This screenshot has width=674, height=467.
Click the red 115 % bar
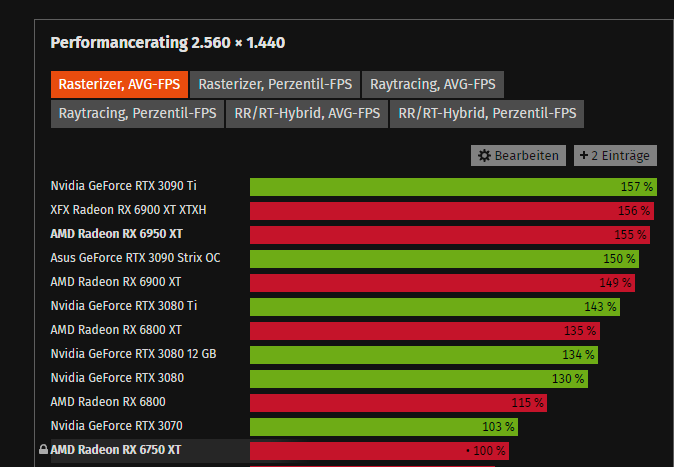[398, 403]
